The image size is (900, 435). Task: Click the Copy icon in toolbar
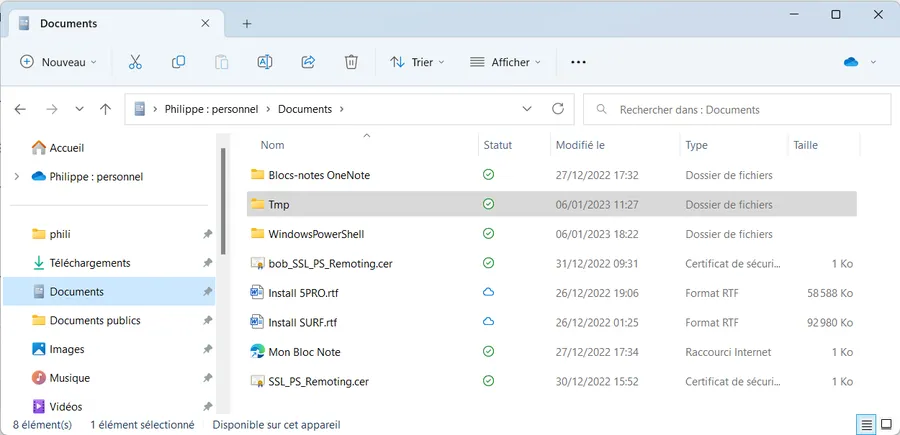pos(179,62)
